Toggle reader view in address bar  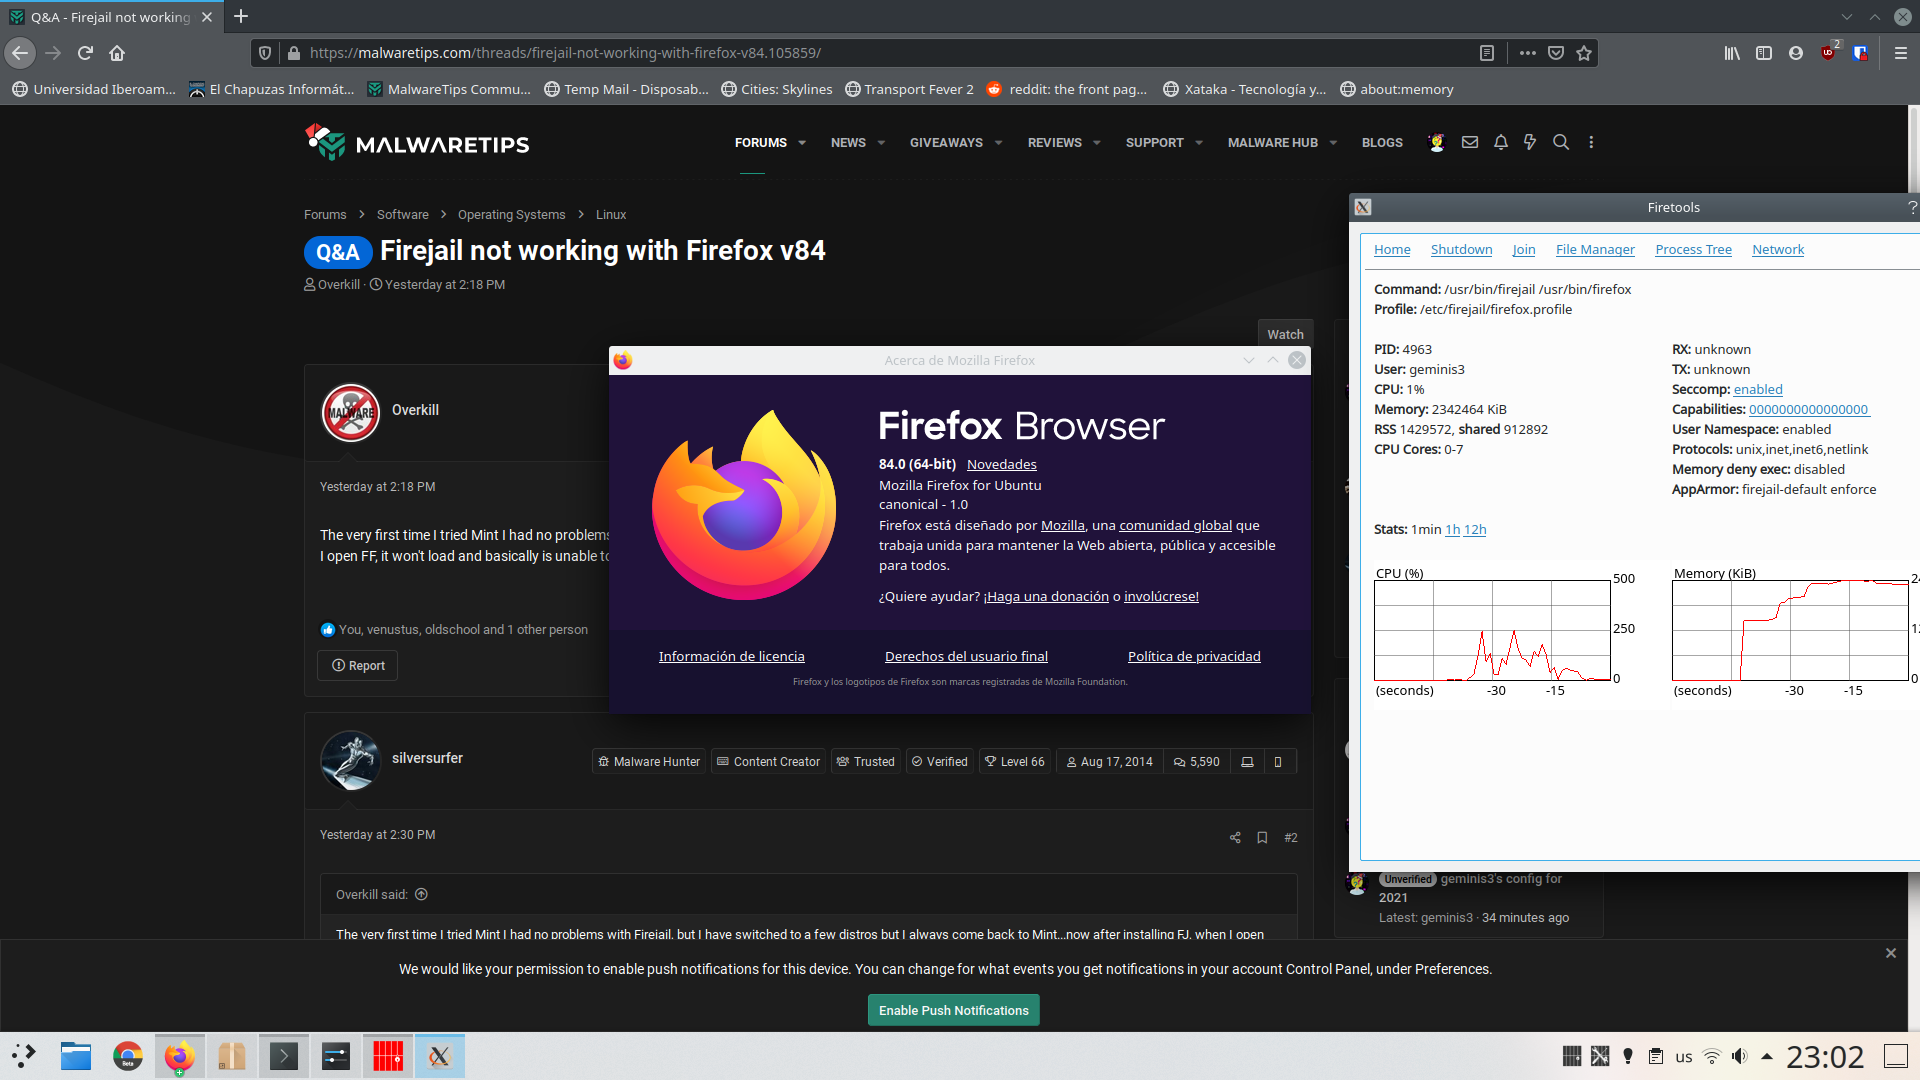click(1487, 53)
